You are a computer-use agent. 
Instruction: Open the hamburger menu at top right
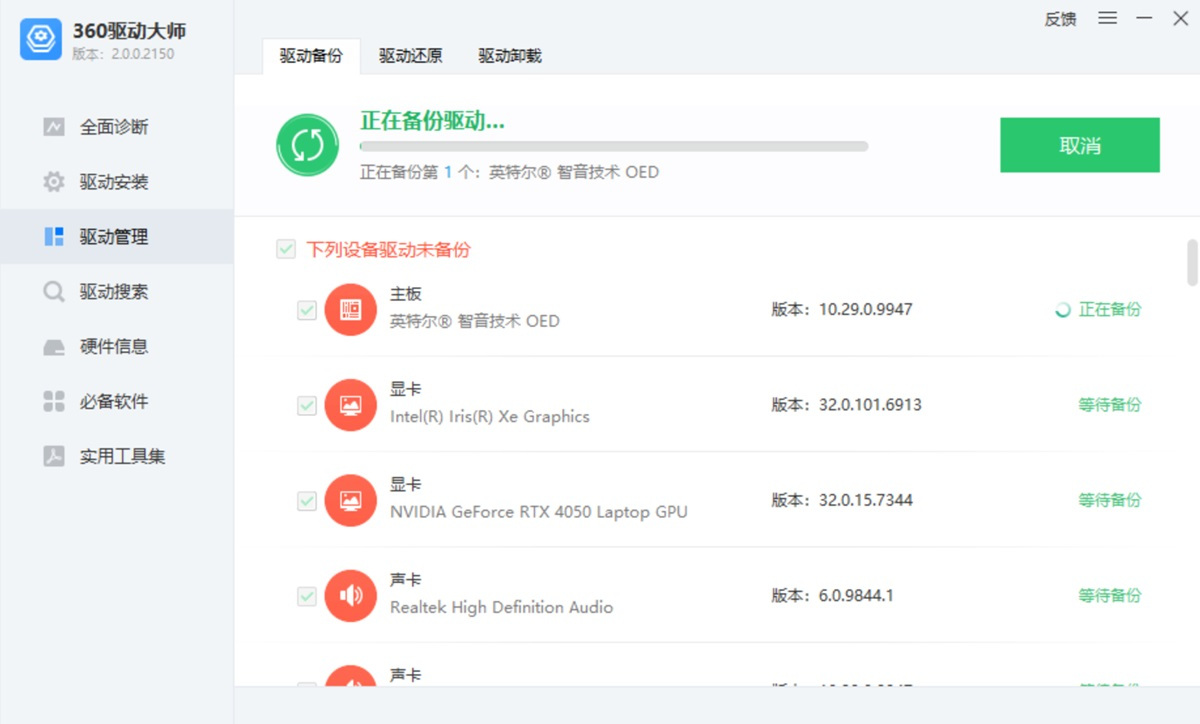coord(1107,18)
